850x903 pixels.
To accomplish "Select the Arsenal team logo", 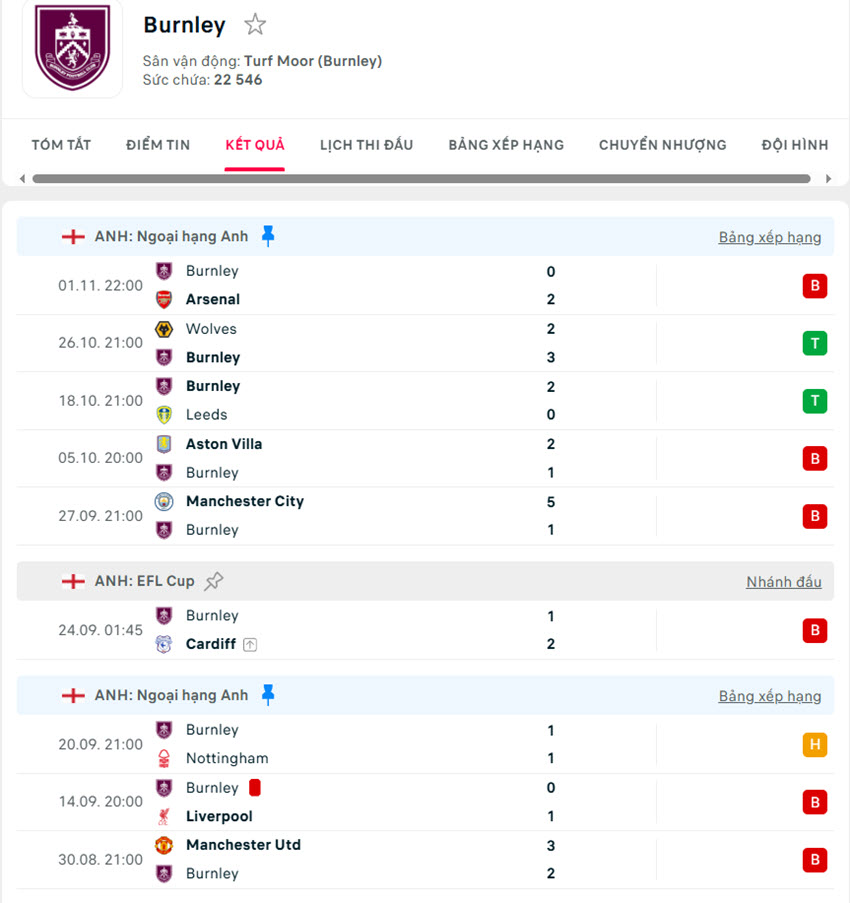I will point(165,299).
